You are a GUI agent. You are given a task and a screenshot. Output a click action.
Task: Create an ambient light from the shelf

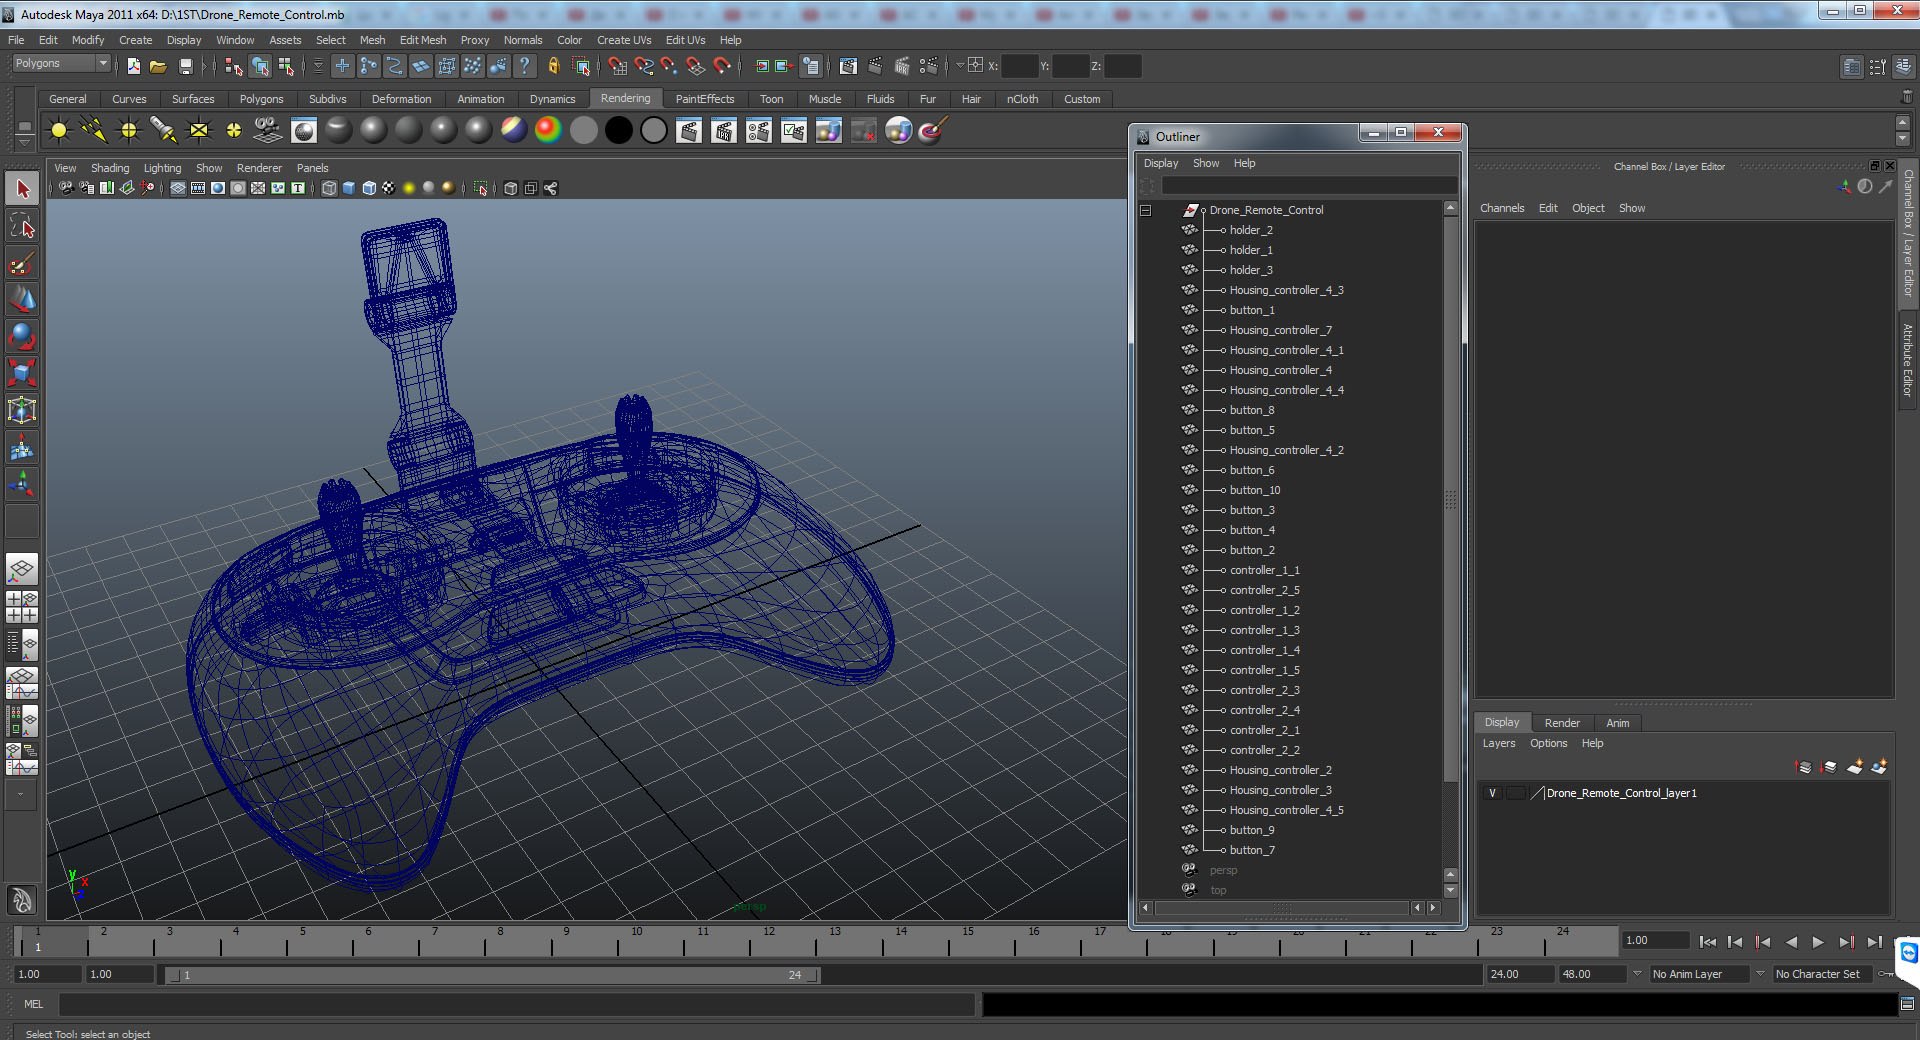click(x=59, y=130)
